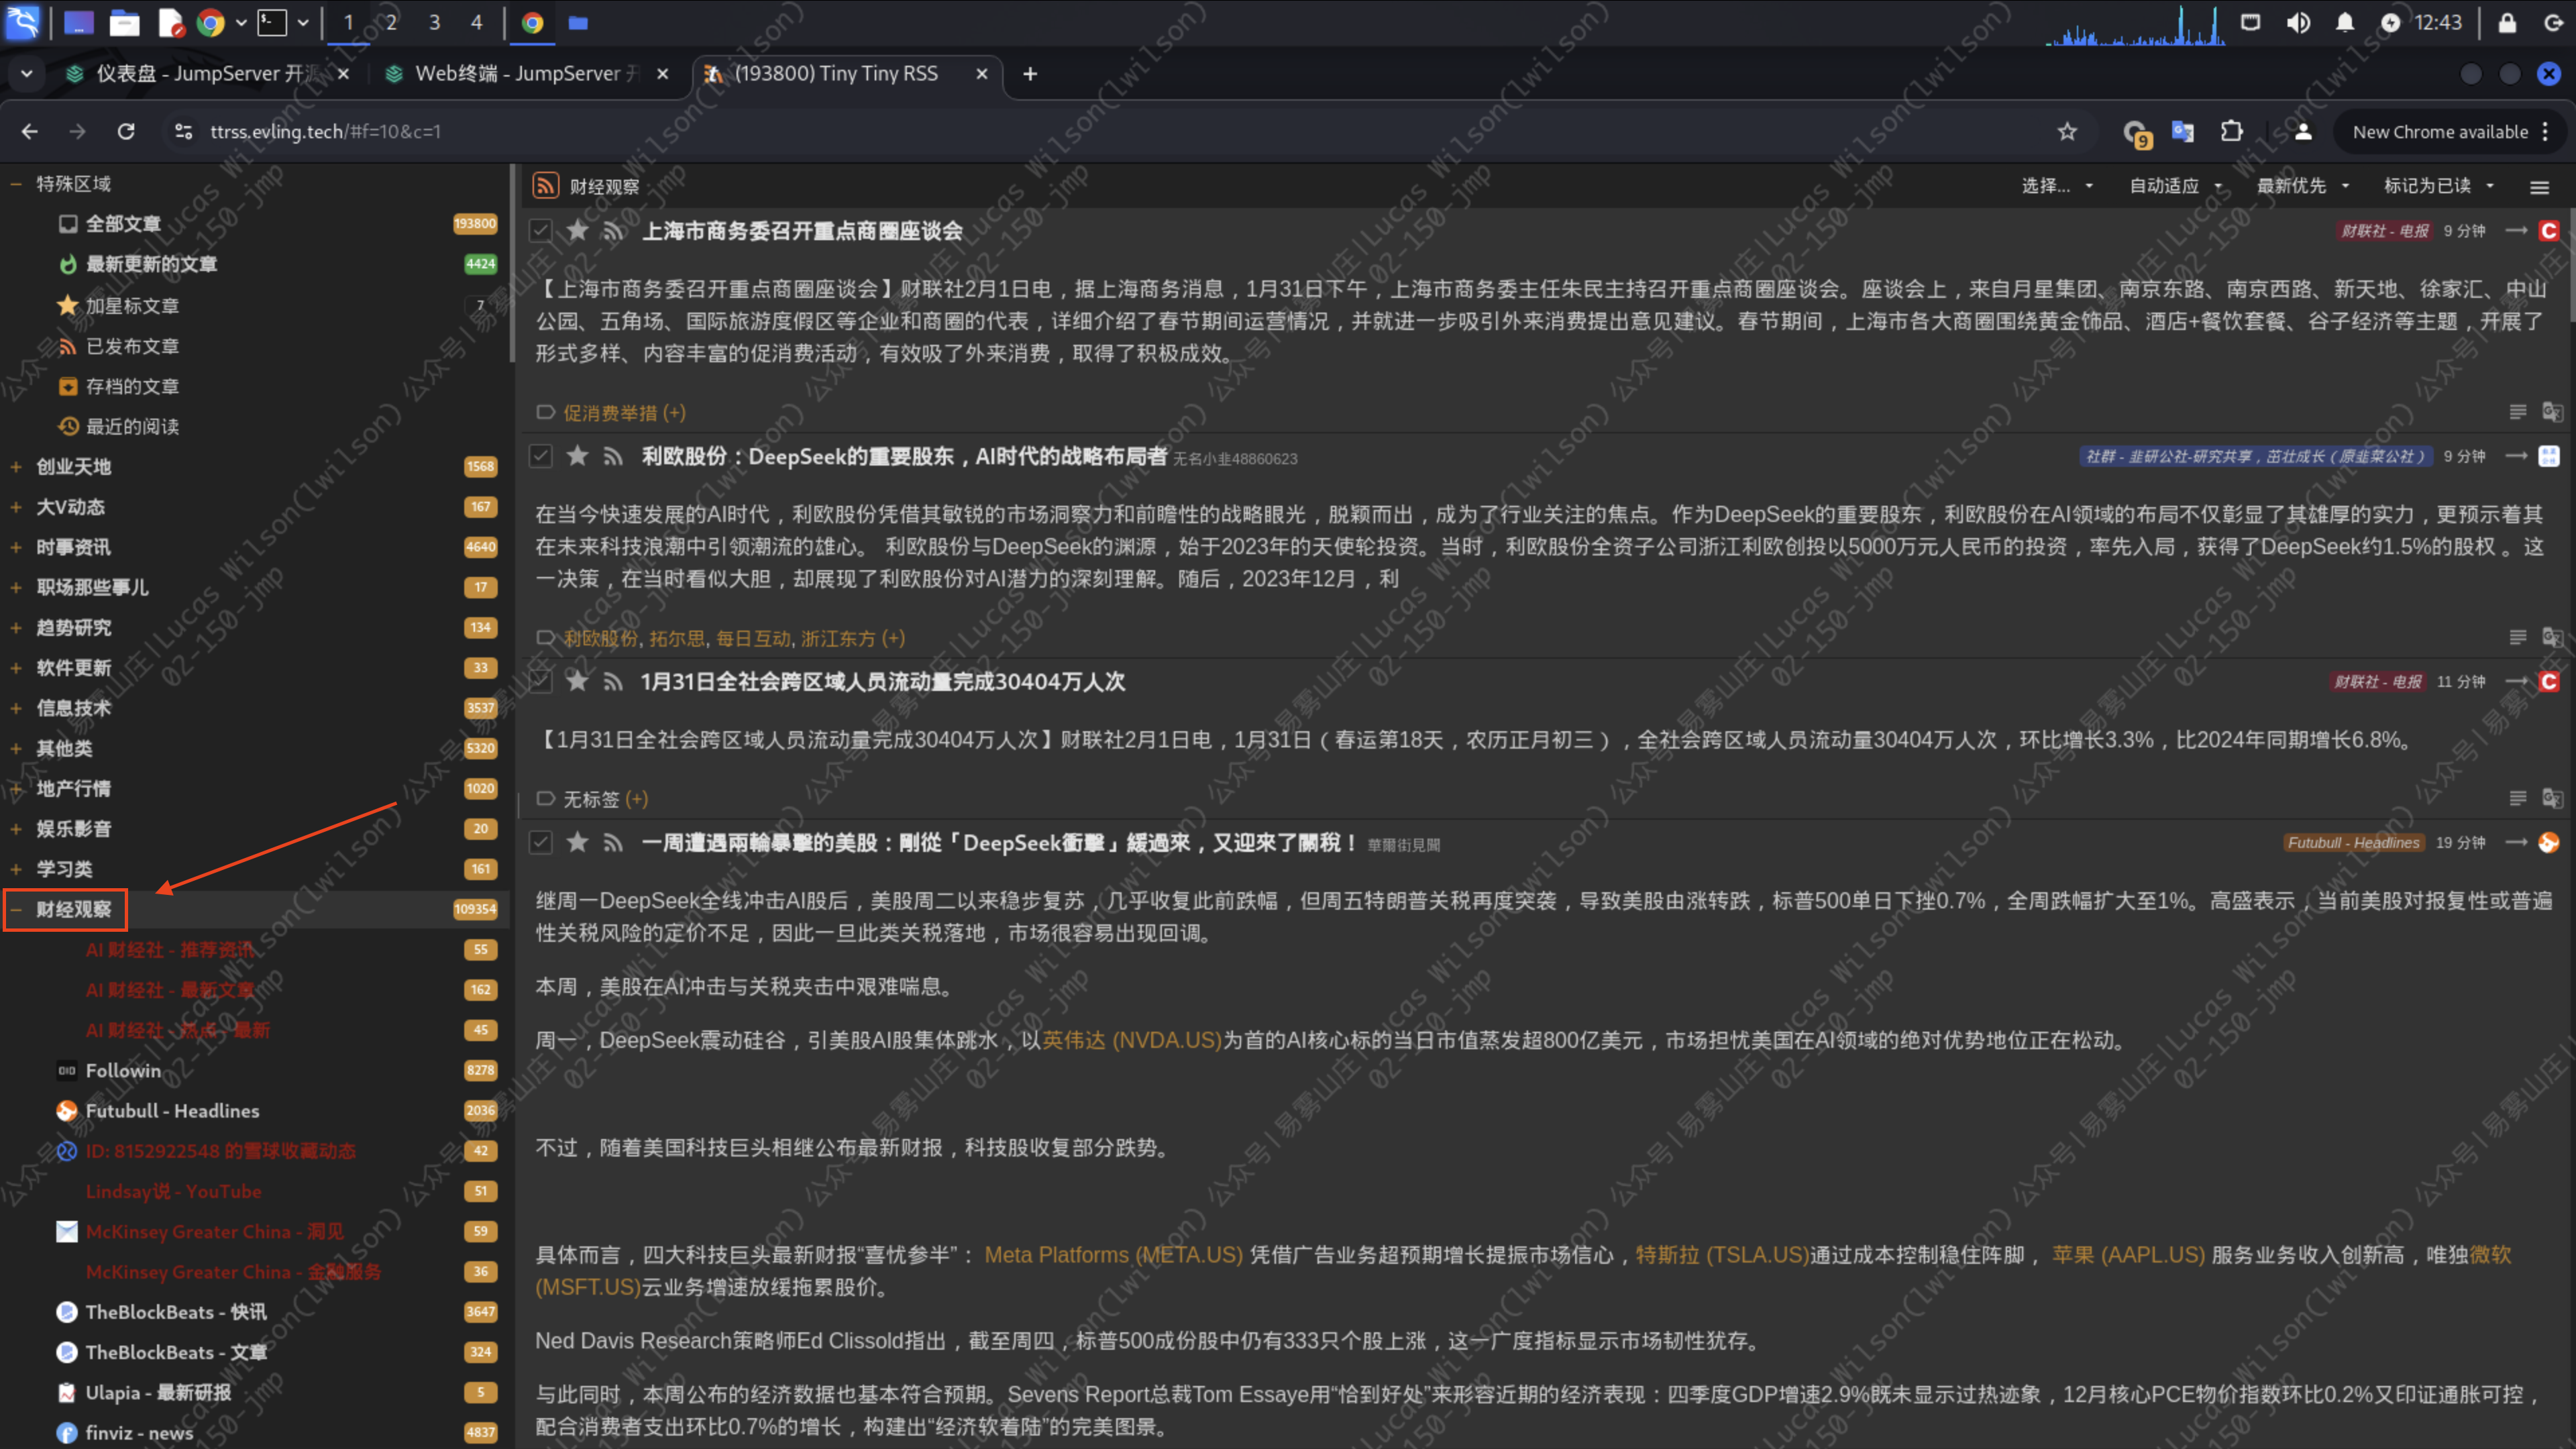Go back with the browser back arrow
The height and width of the screenshot is (1449, 2576).
(x=29, y=131)
